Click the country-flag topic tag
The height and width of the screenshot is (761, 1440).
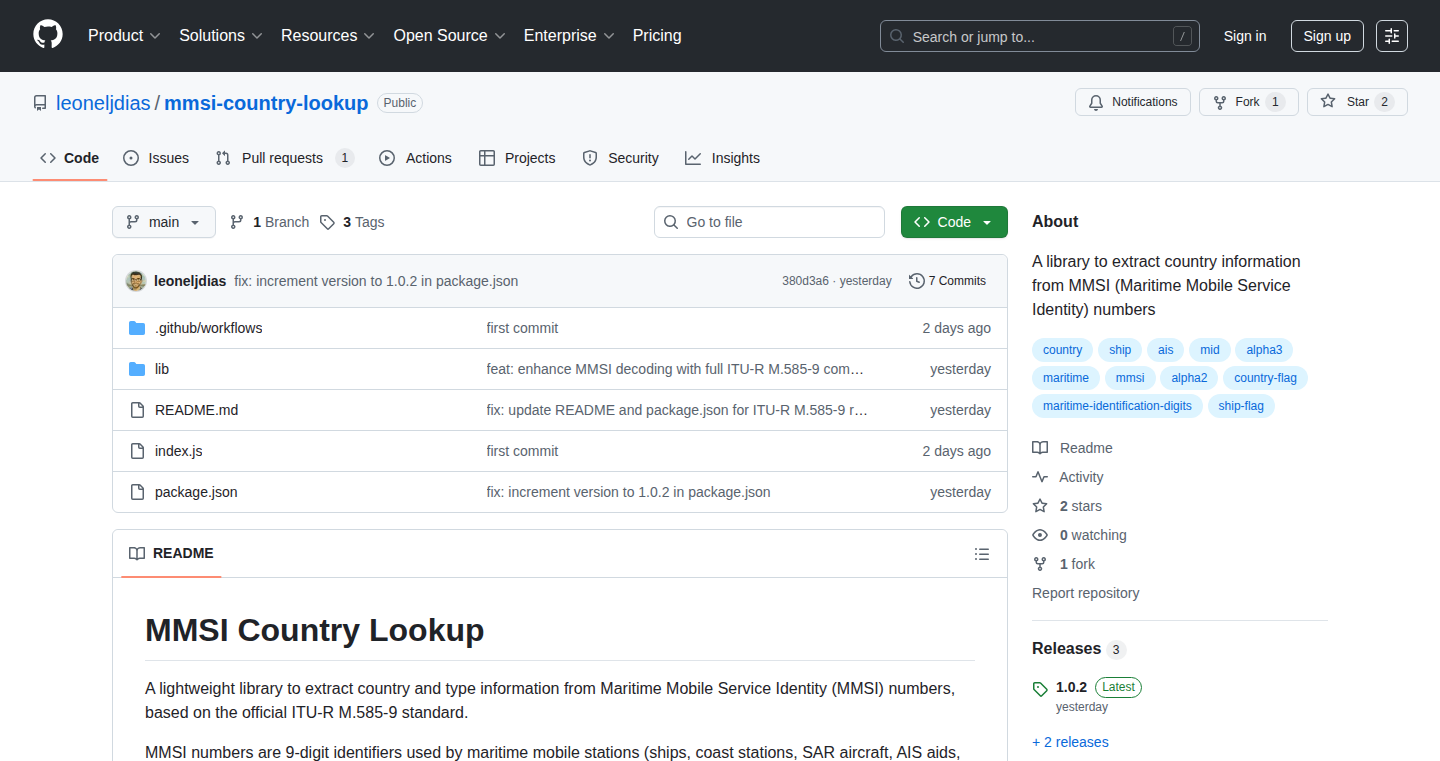pyautogui.click(x=1265, y=378)
